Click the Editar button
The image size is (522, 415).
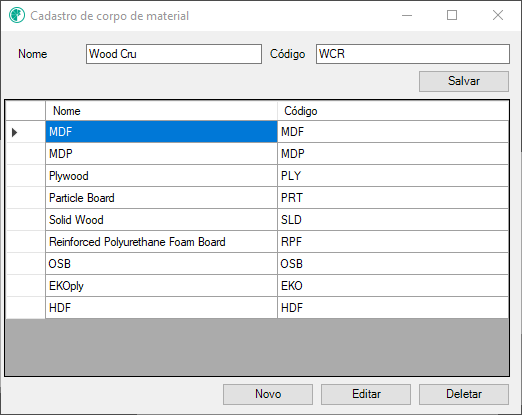click(366, 394)
